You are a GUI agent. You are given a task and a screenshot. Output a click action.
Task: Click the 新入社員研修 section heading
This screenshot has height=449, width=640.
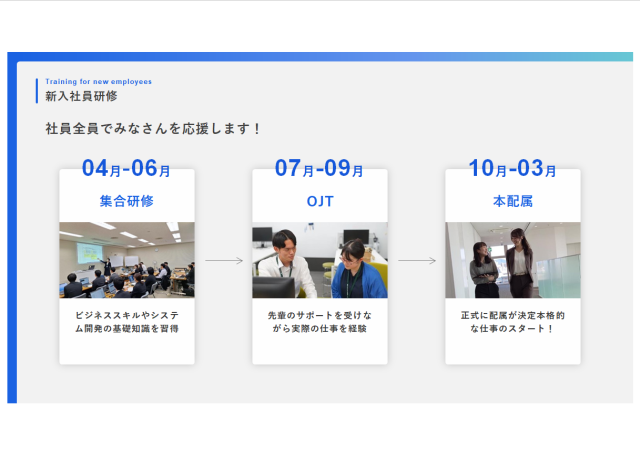(81, 97)
